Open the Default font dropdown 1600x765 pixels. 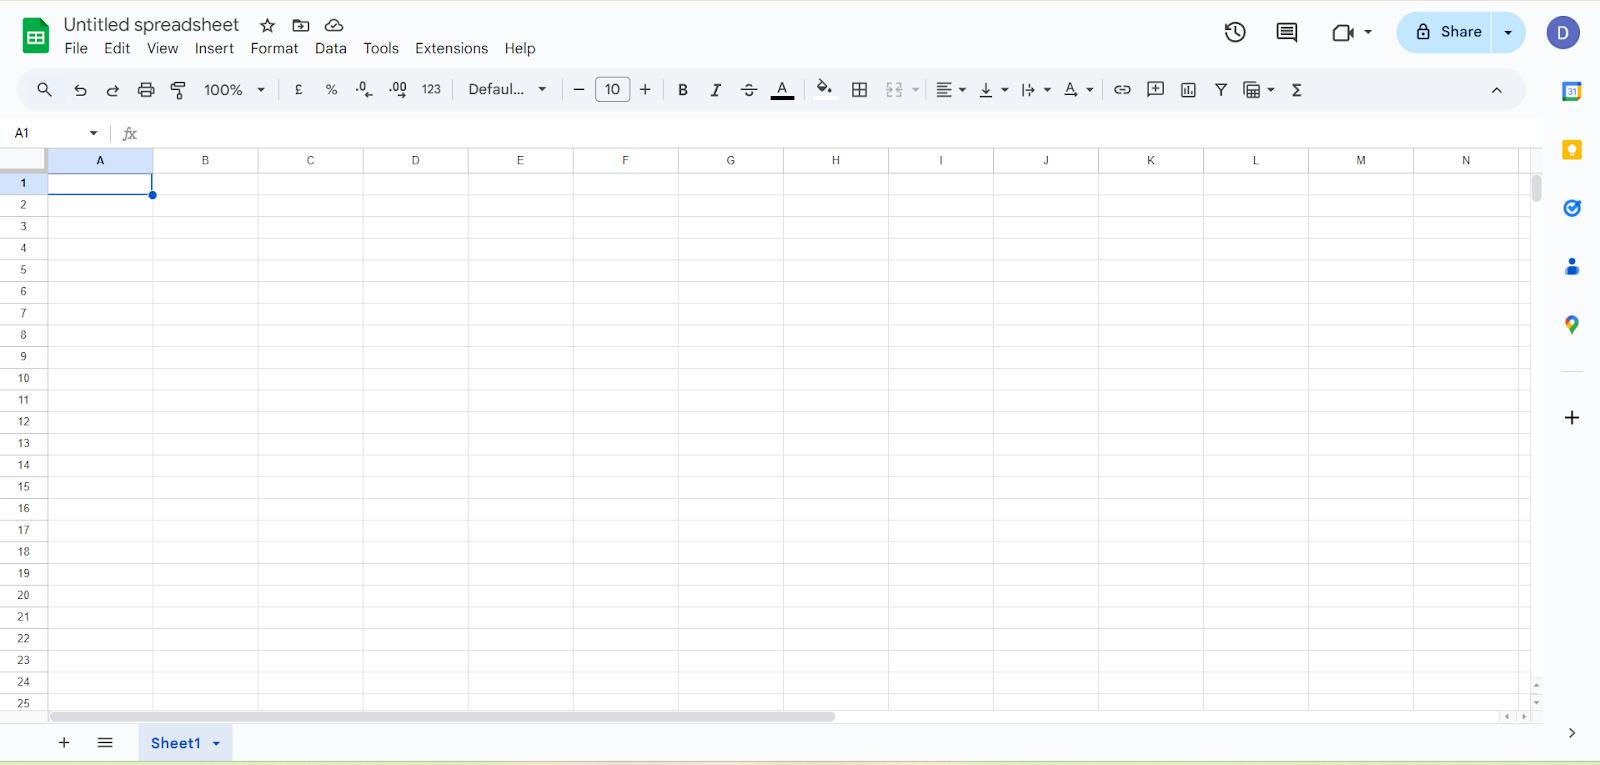pos(508,90)
